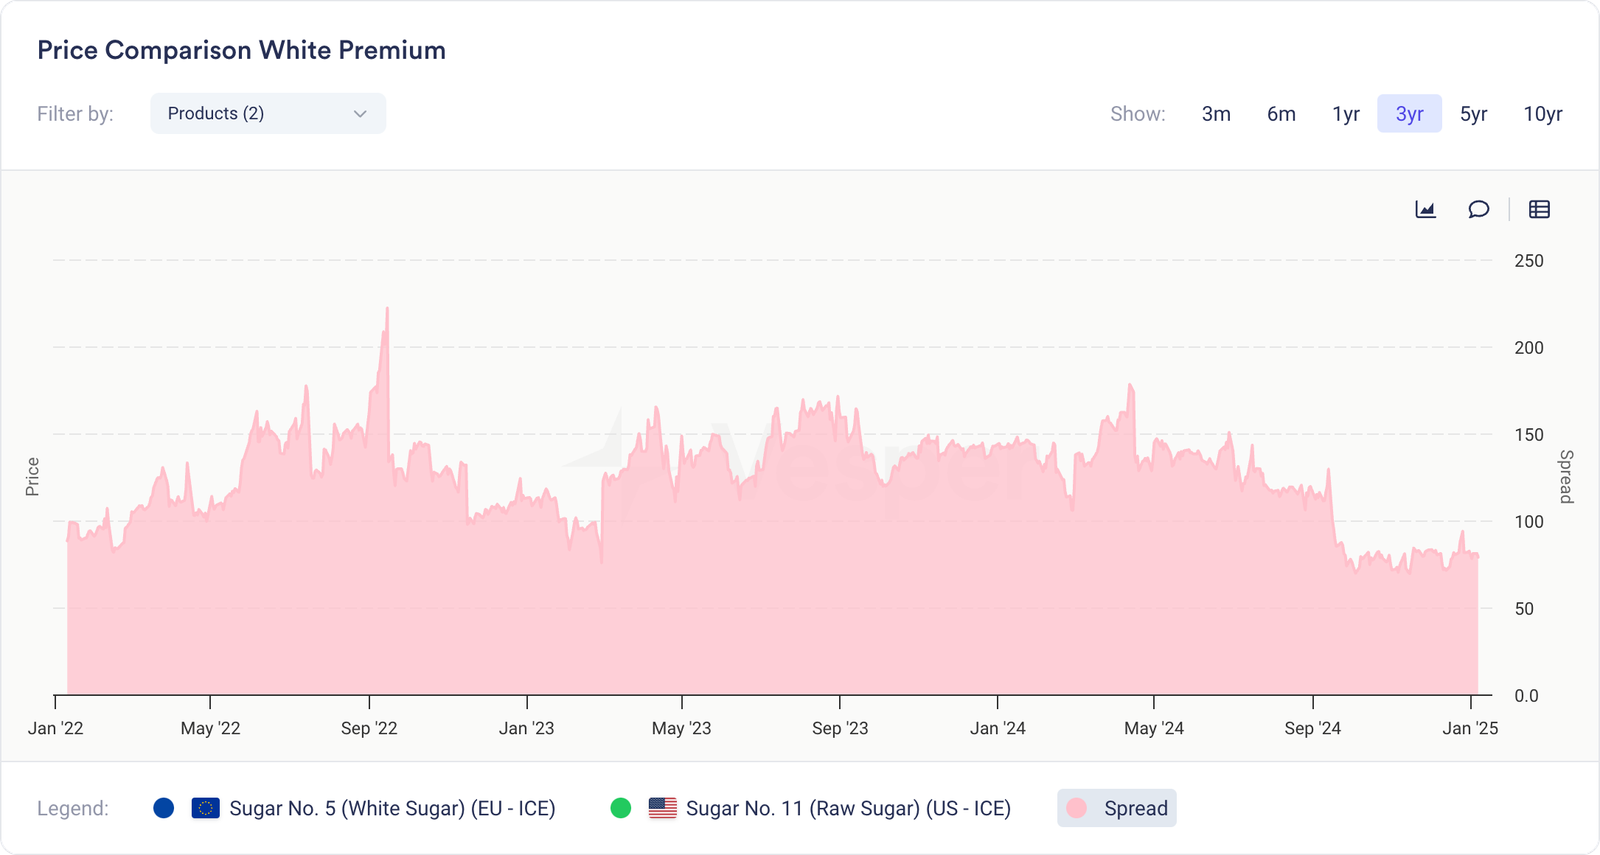This screenshot has height=855, width=1600.
Task: Click the green Sugar No. 11 dot
Action: coord(621,808)
